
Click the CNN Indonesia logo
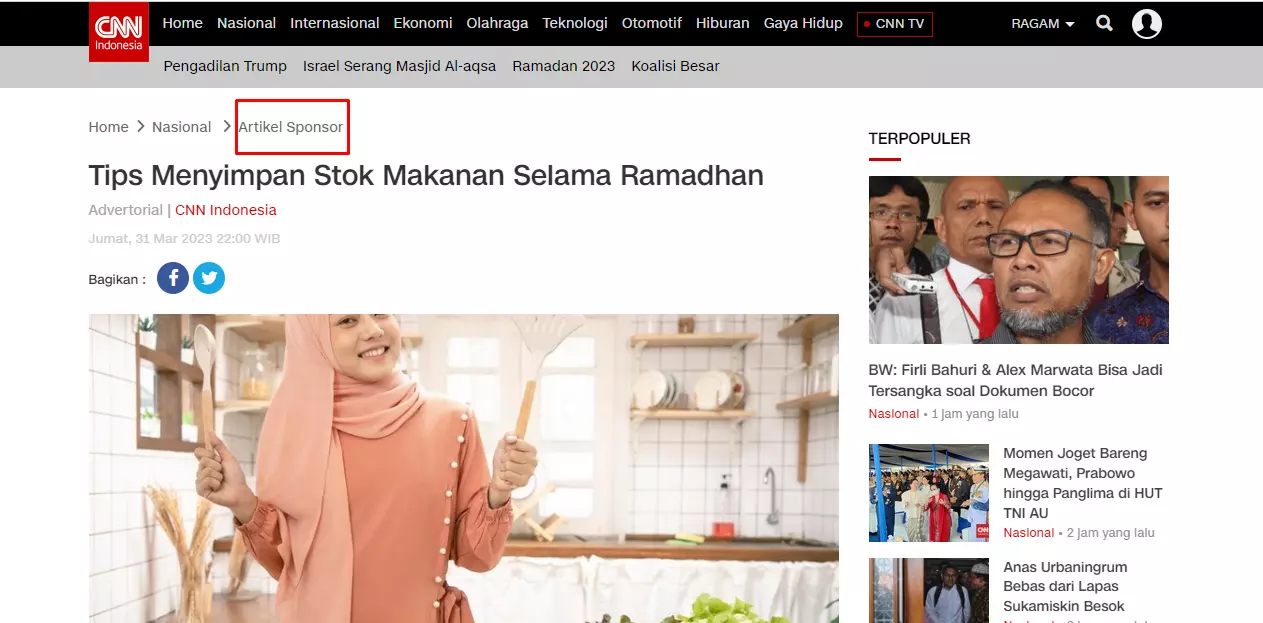coord(117,23)
